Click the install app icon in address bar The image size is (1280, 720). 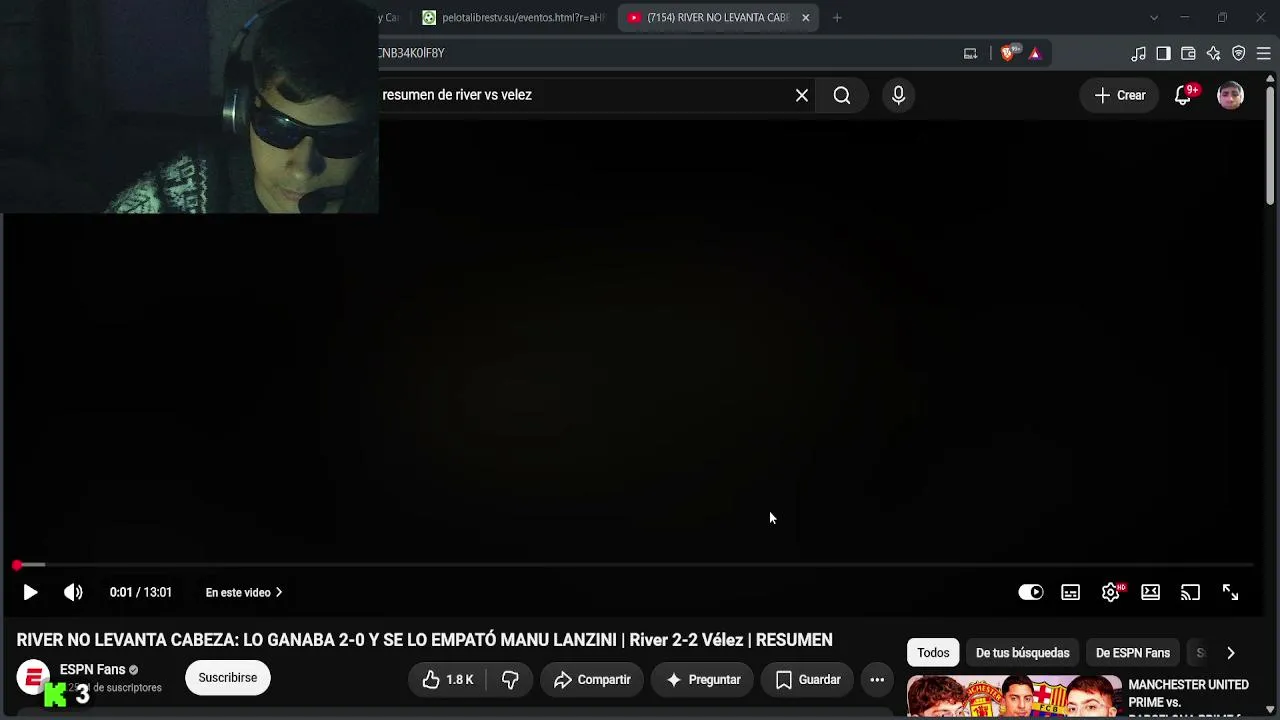pyautogui.click(x=970, y=53)
